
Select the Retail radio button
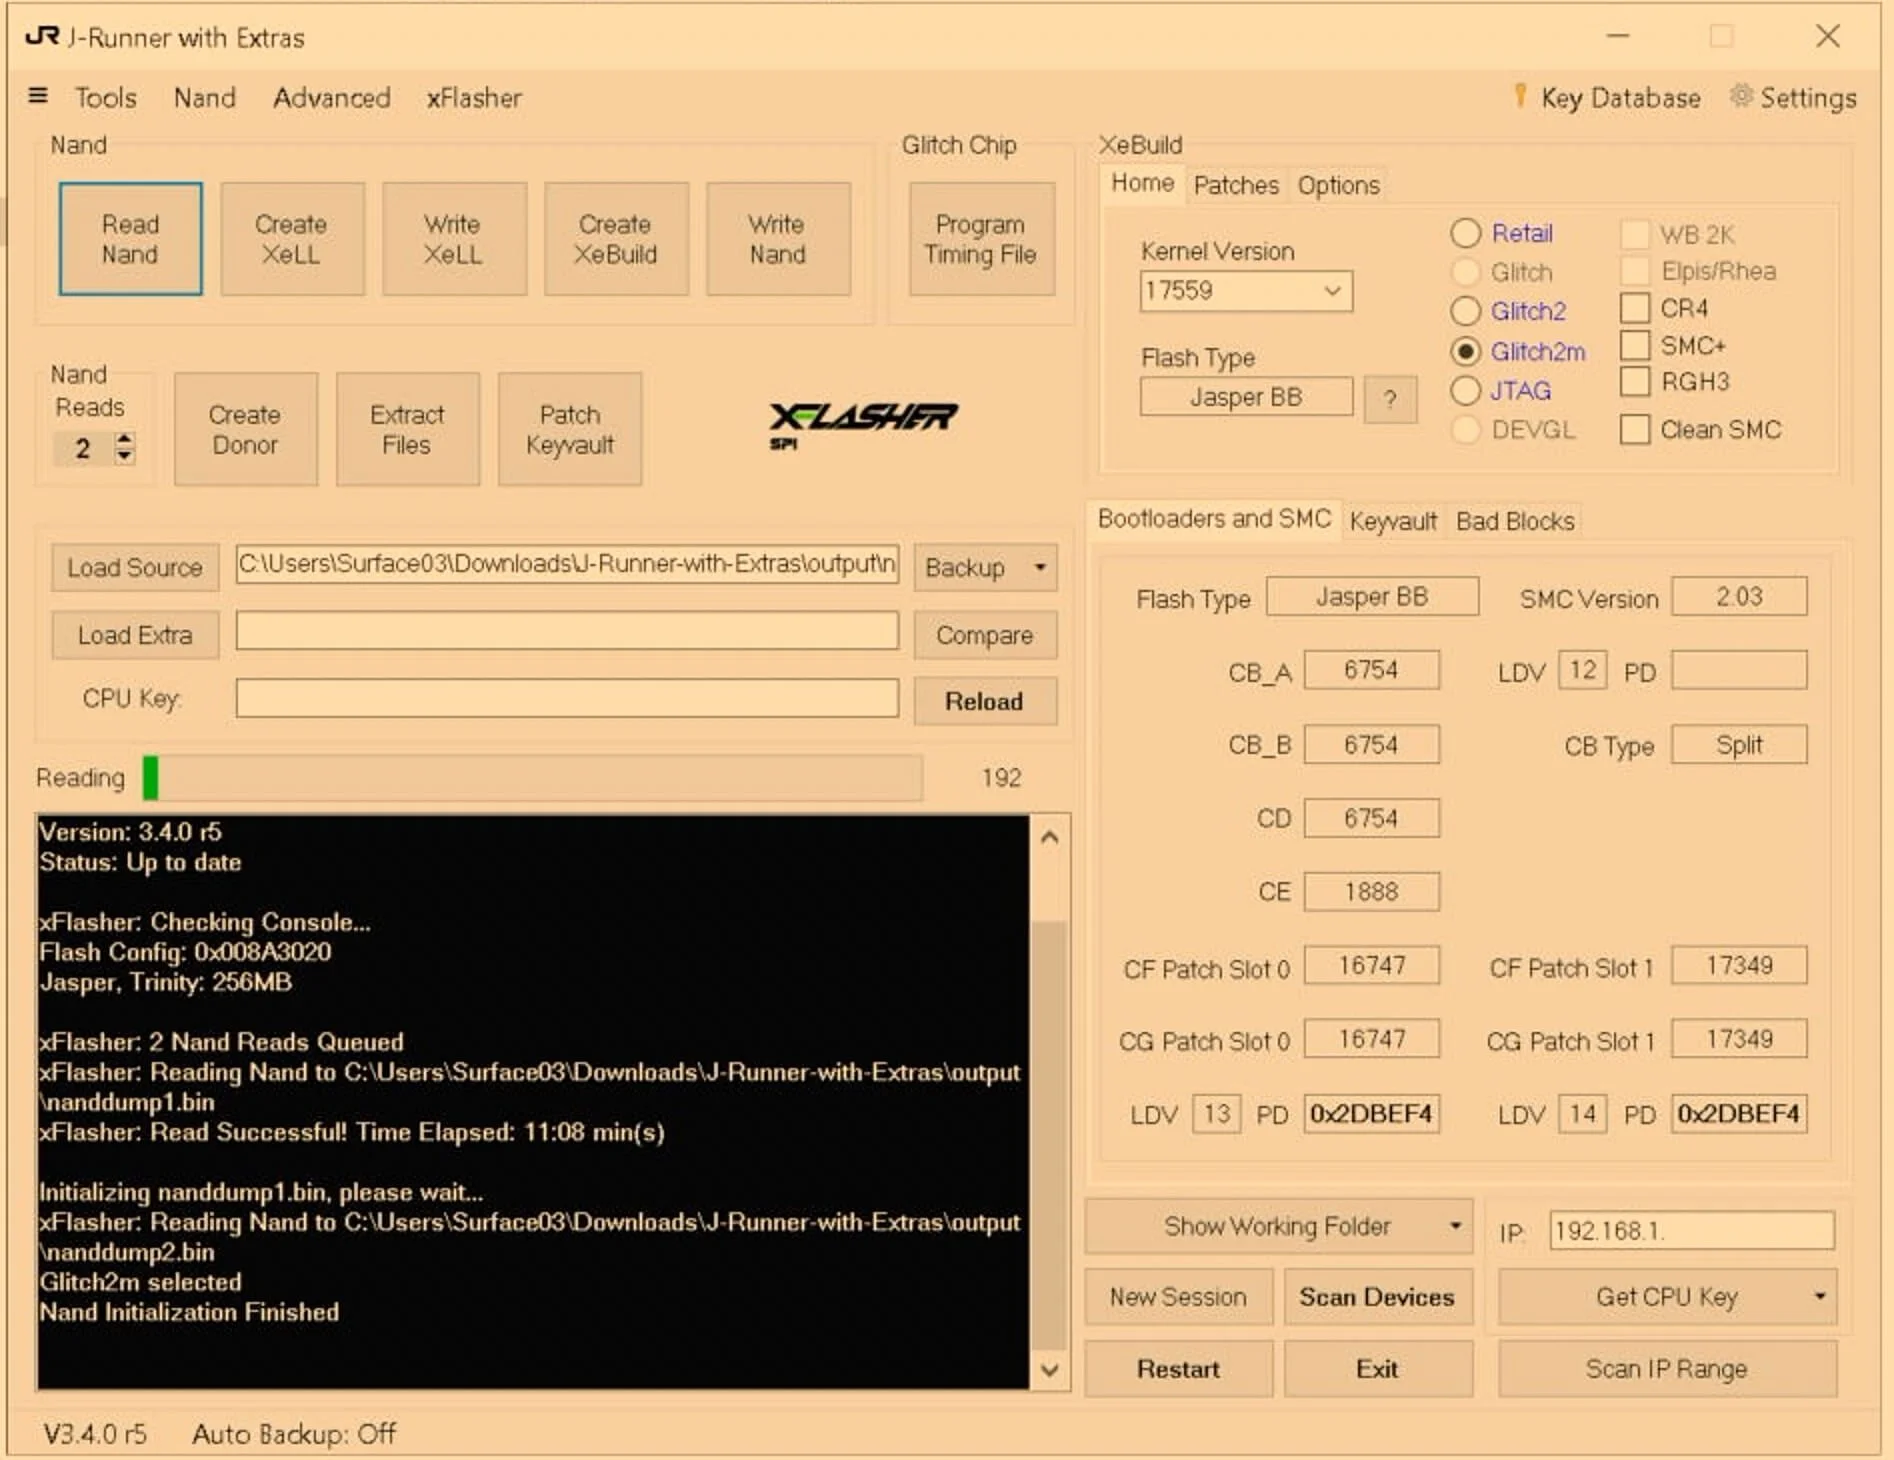click(1465, 233)
